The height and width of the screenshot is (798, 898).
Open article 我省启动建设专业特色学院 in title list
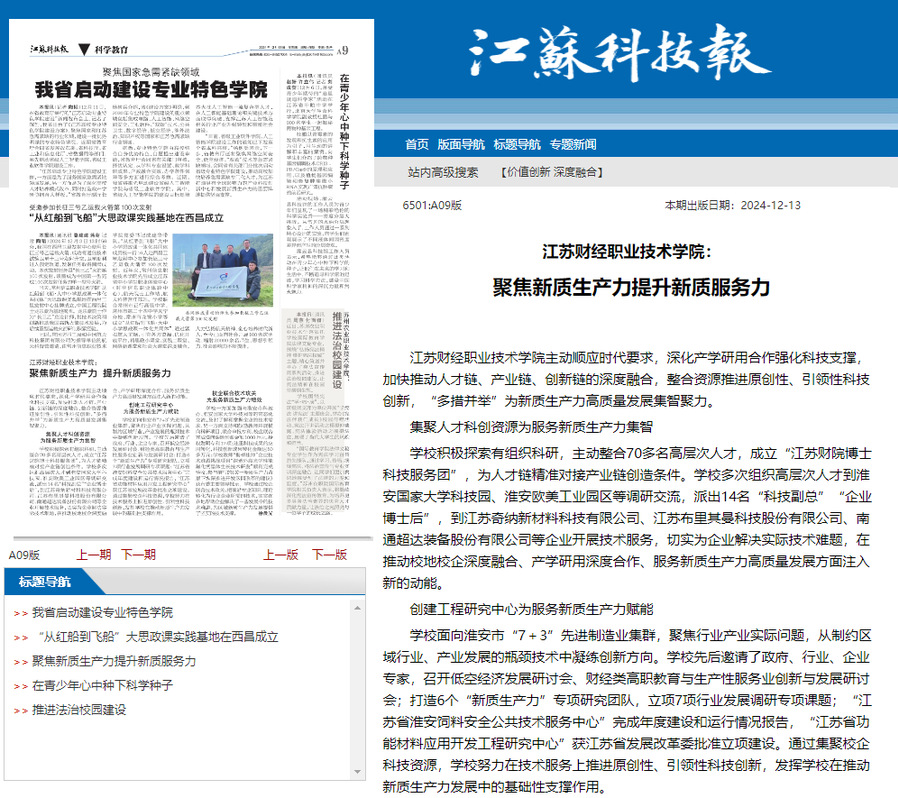(103, 612)
